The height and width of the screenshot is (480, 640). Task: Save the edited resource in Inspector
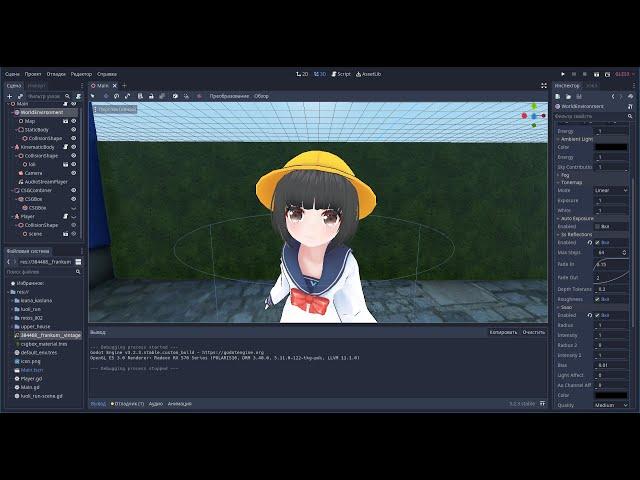click(579, 97)
